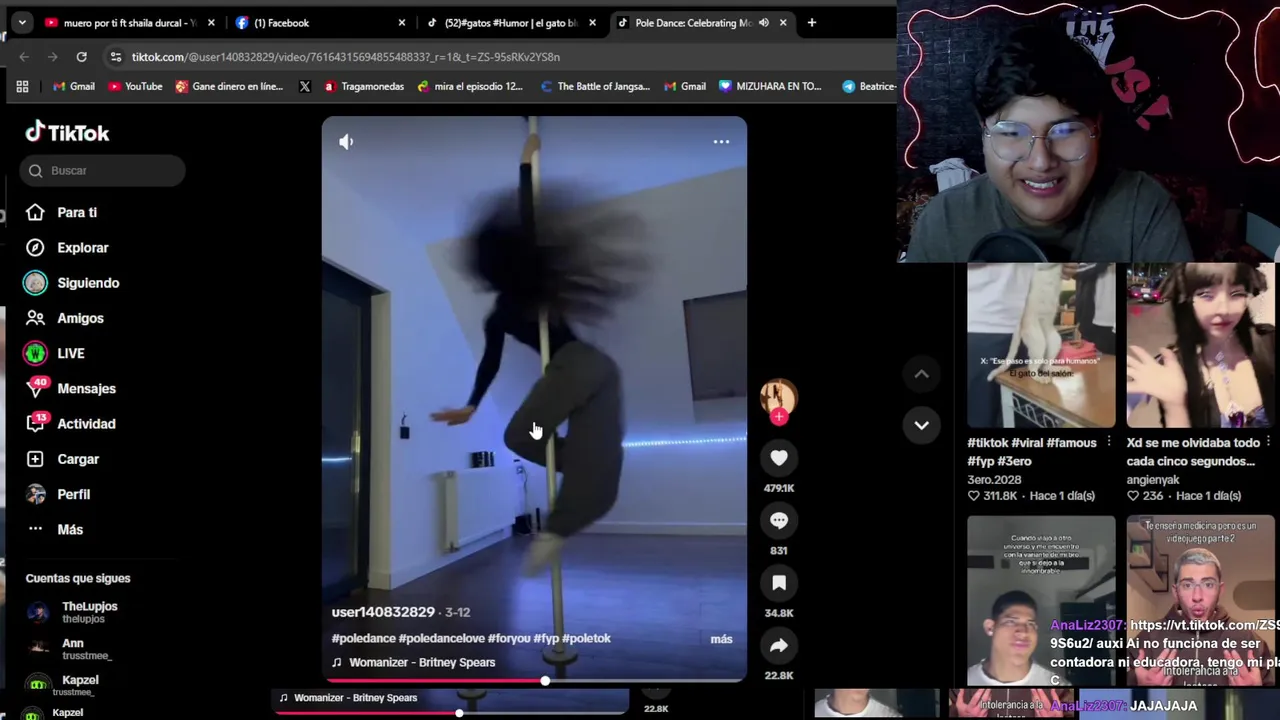
Task: Open Actividad notifications
Action: 86,424
